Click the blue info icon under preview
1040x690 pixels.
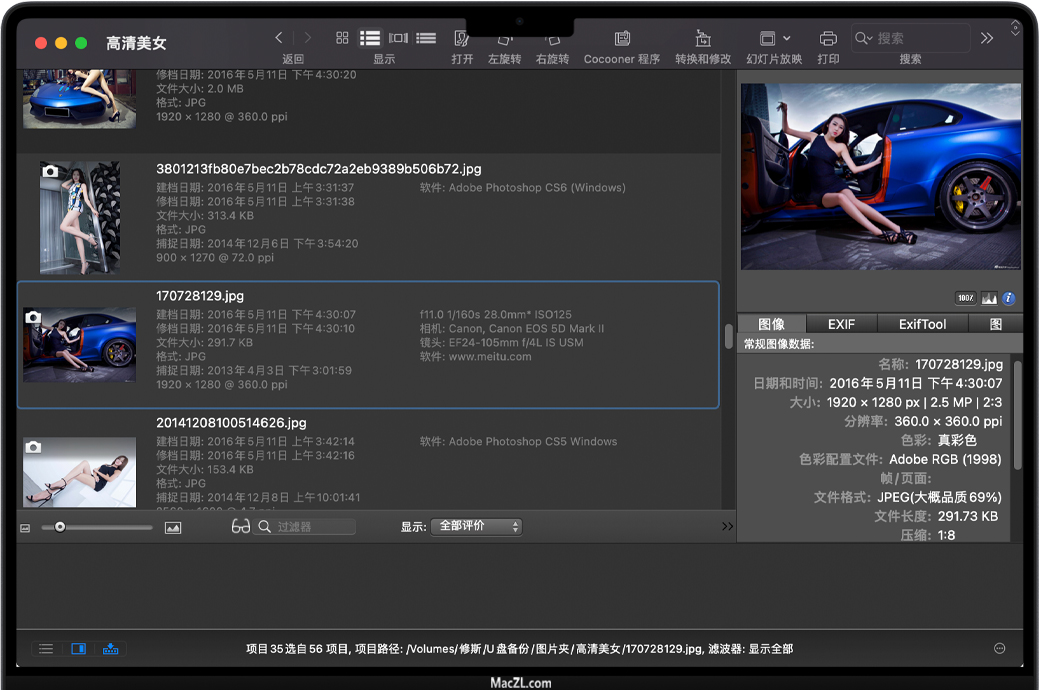(x=1008, y=298)
